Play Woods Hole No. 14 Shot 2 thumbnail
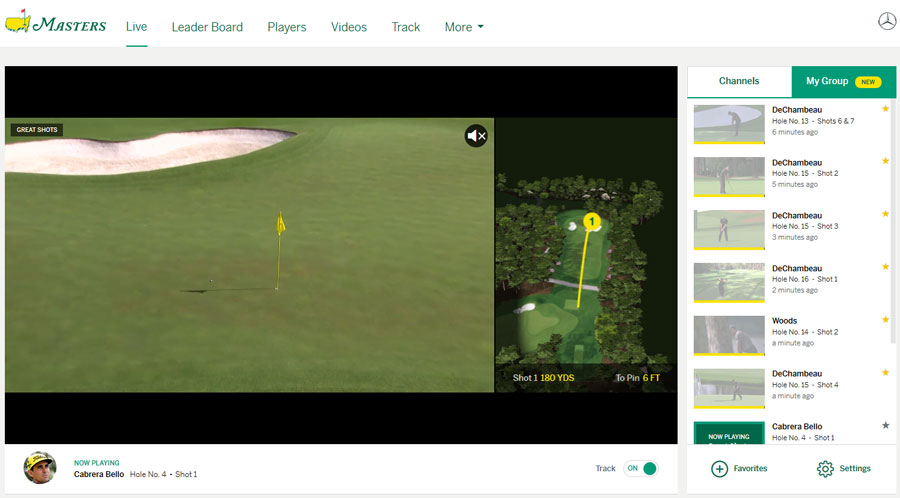Screen dimensions: 900x498 (729, 335)
